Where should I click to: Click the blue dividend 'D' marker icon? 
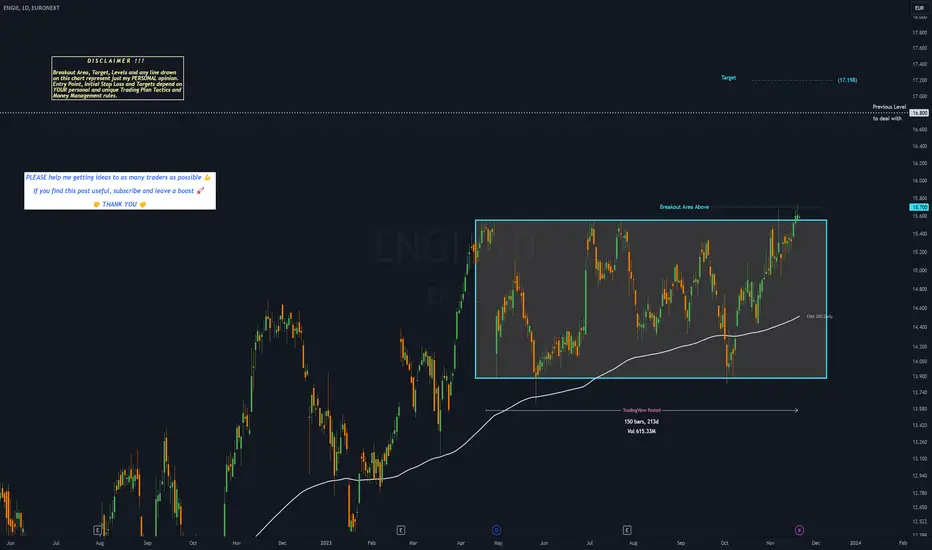pos(496,530)
